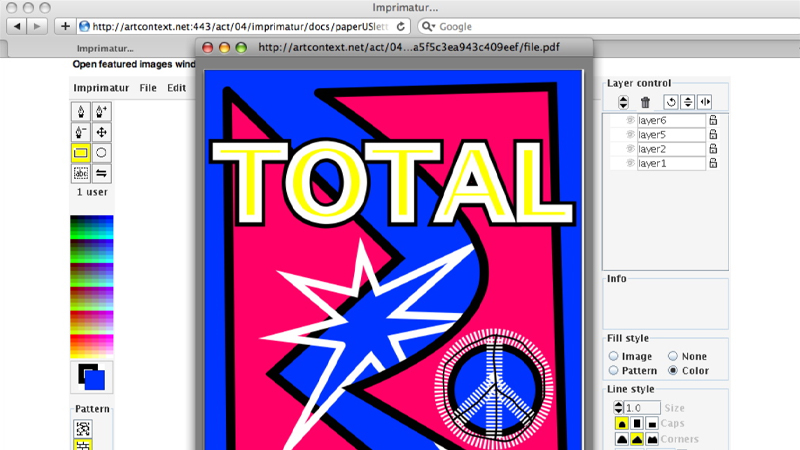Viewport: 800px width, 450px height.
Task: Toggle visibility eye of layer2
Action: point(630,149)
